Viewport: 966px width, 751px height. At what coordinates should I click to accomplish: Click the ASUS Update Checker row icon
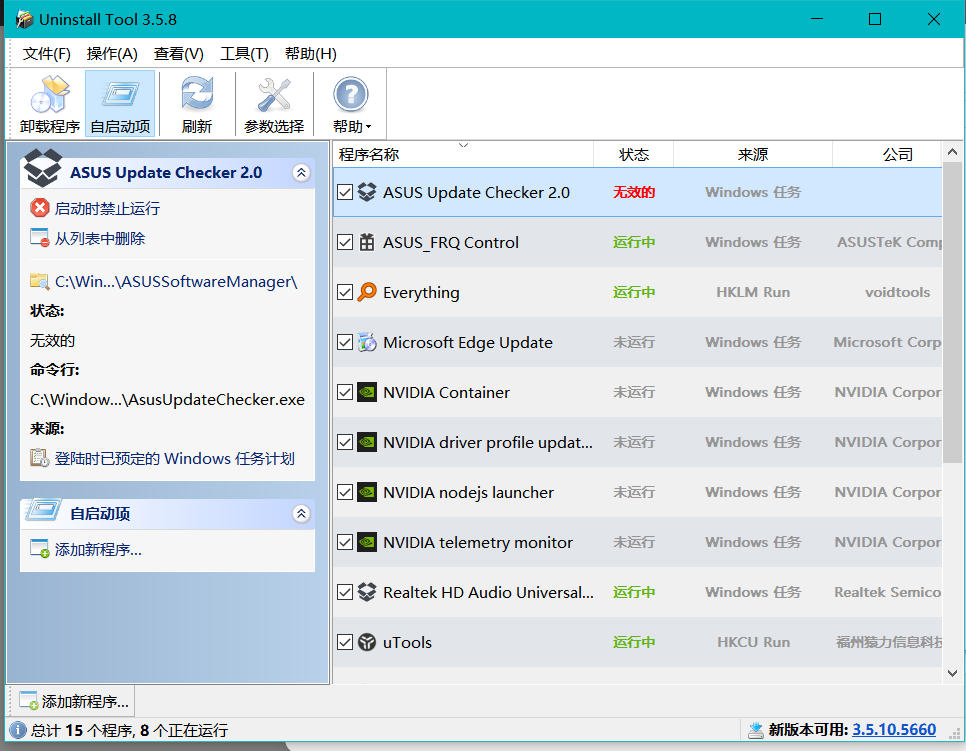tap(367, 192)
